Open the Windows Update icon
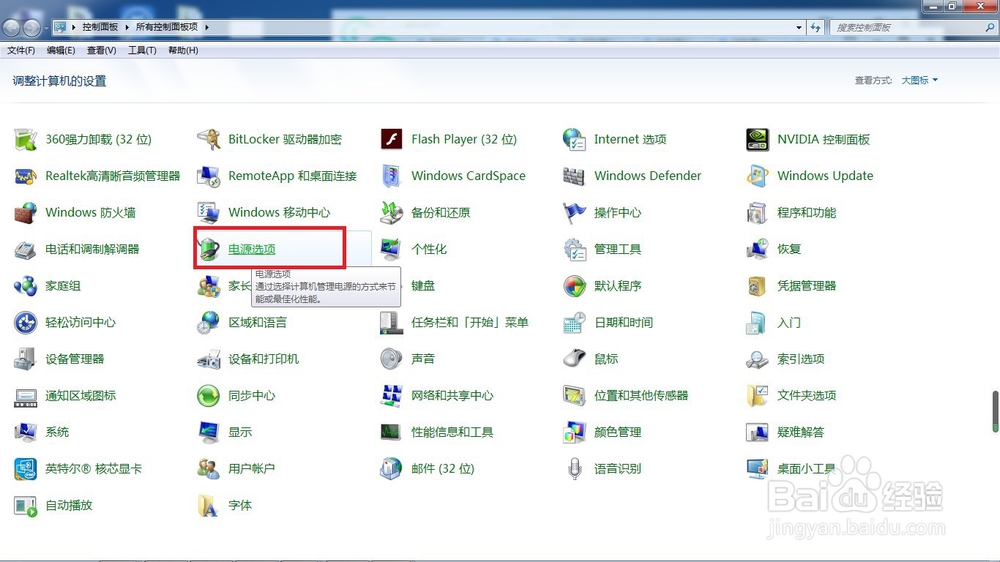The height and width of the screenshot is (562, 1000). coord(757,176)
